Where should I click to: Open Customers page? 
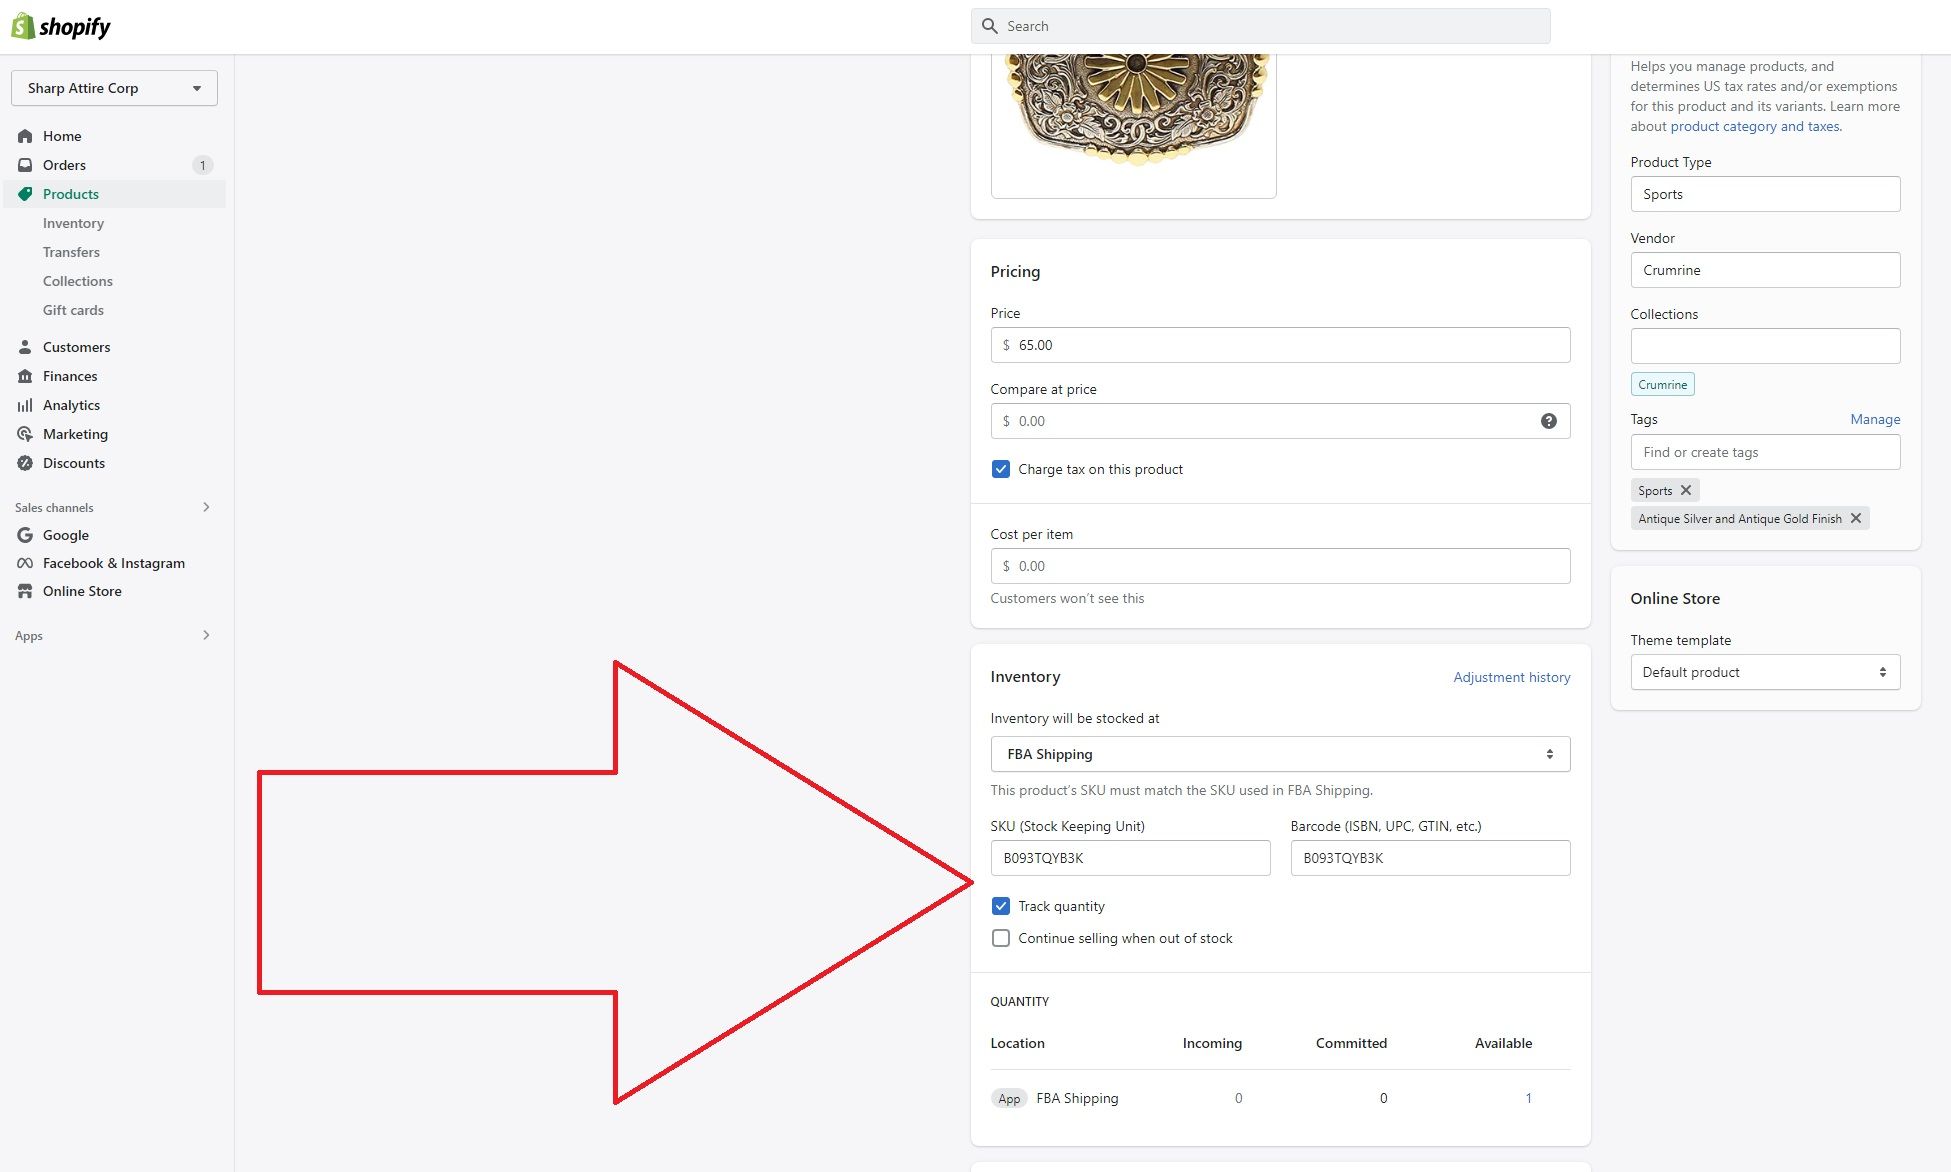pos(76,347)
